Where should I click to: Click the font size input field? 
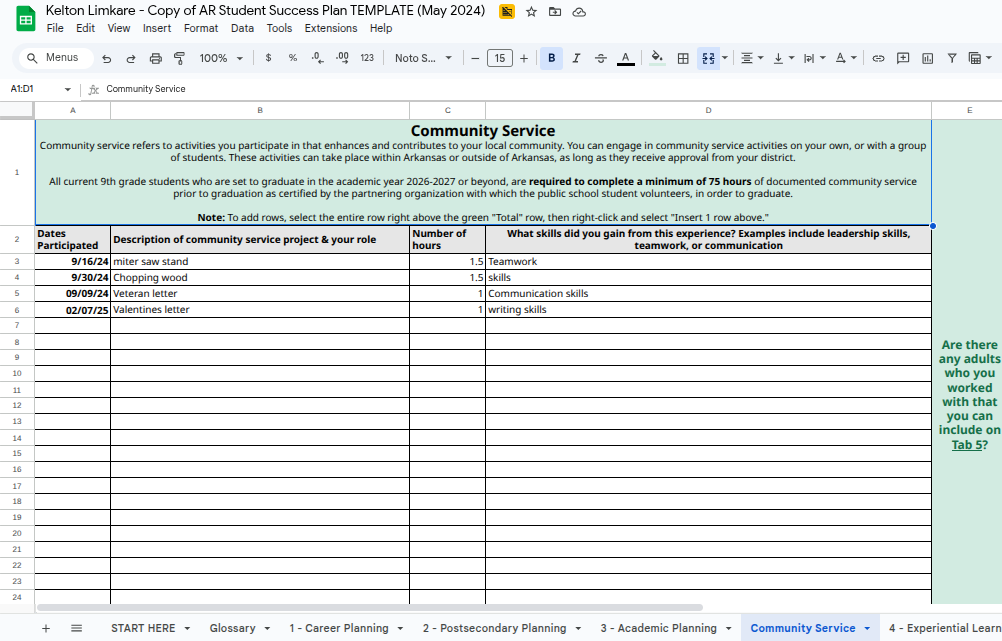click(499, 58)
